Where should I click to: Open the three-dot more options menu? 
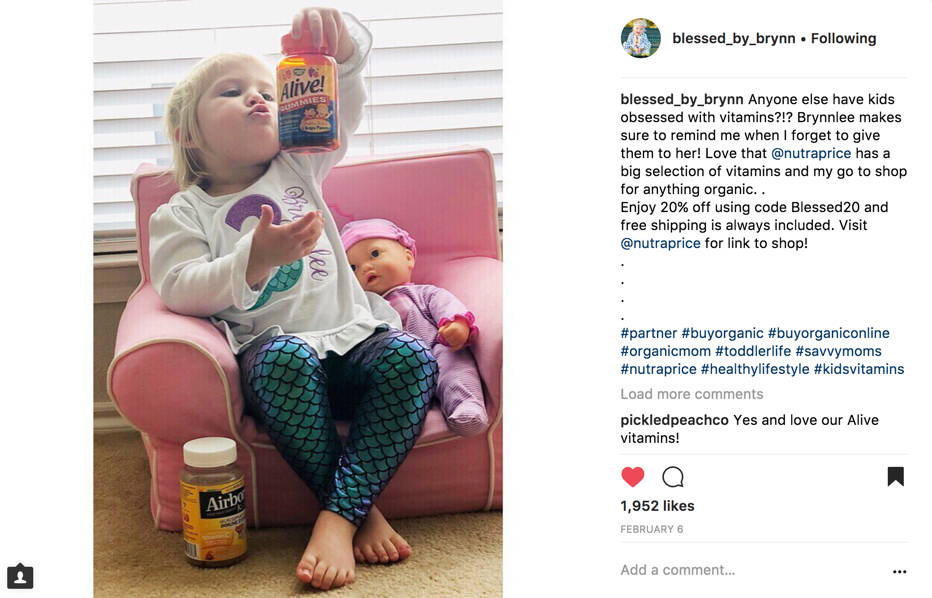point(899,571)
